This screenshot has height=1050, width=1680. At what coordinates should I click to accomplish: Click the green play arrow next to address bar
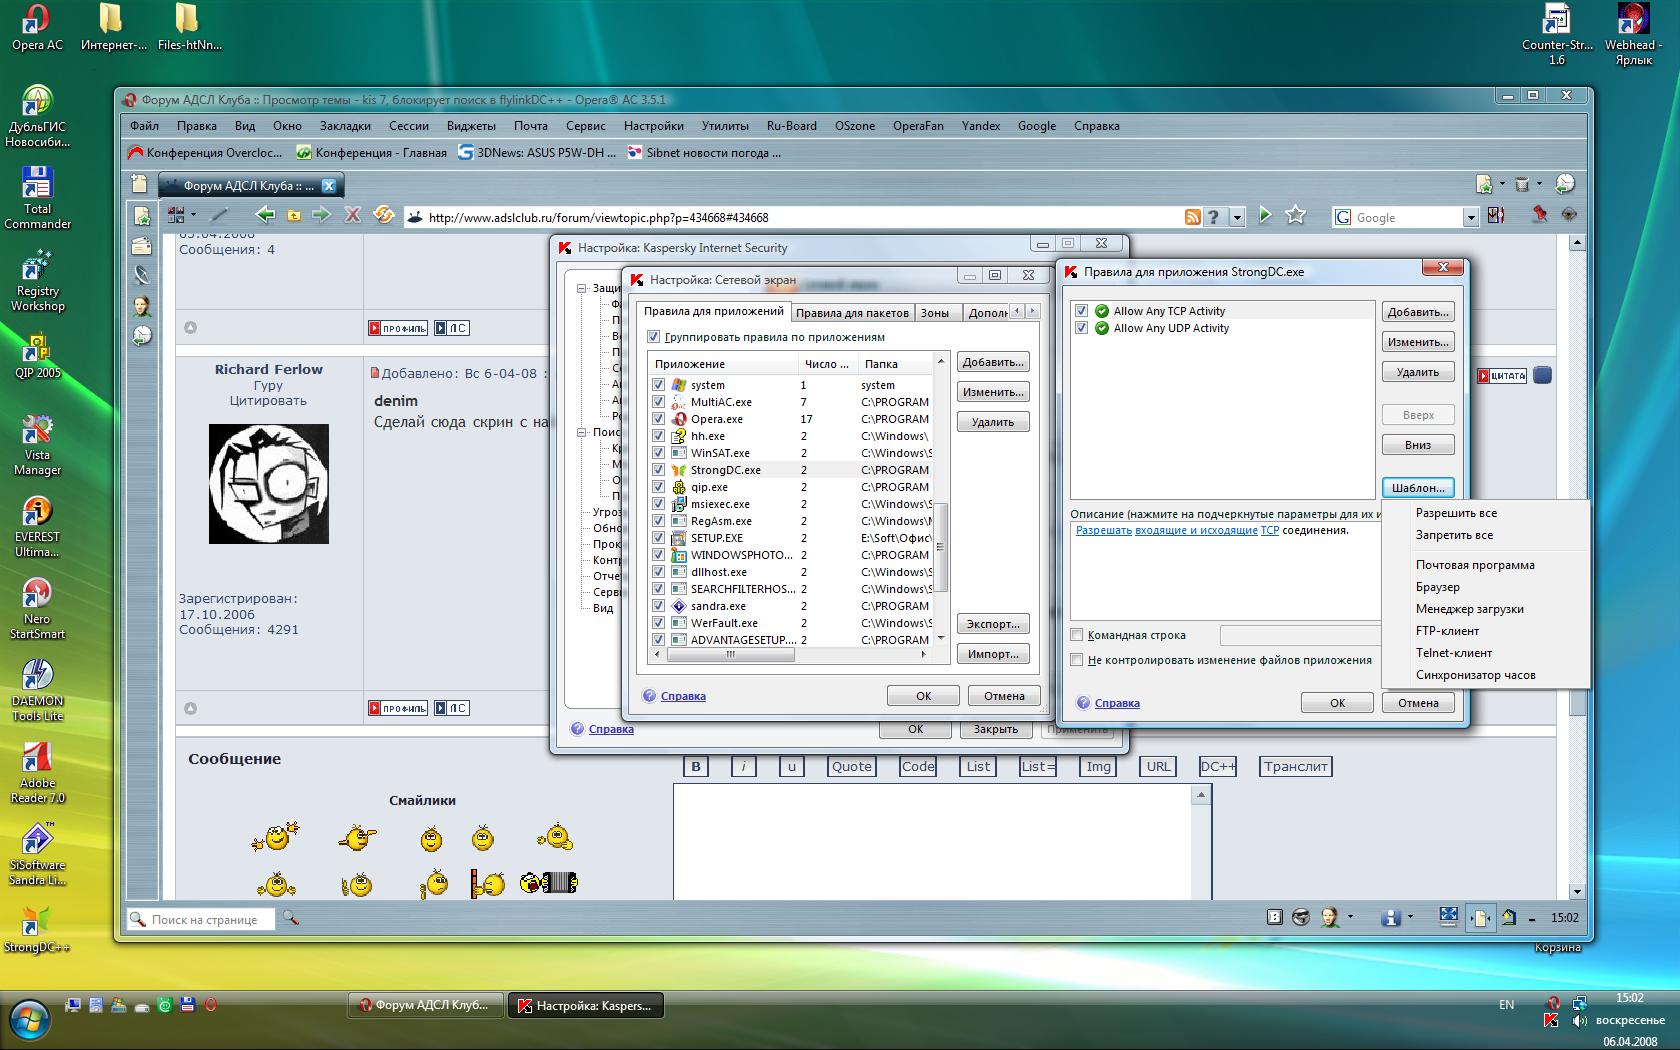pyautogui.click(x=1265, y=215)
